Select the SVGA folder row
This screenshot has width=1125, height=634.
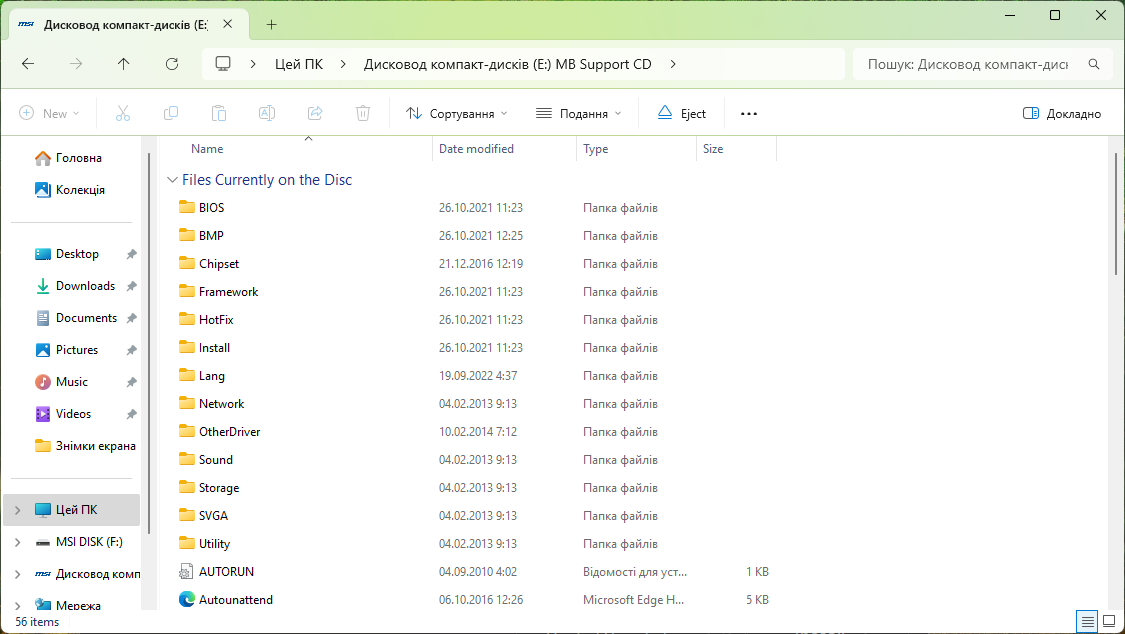[x=474, y=516]
